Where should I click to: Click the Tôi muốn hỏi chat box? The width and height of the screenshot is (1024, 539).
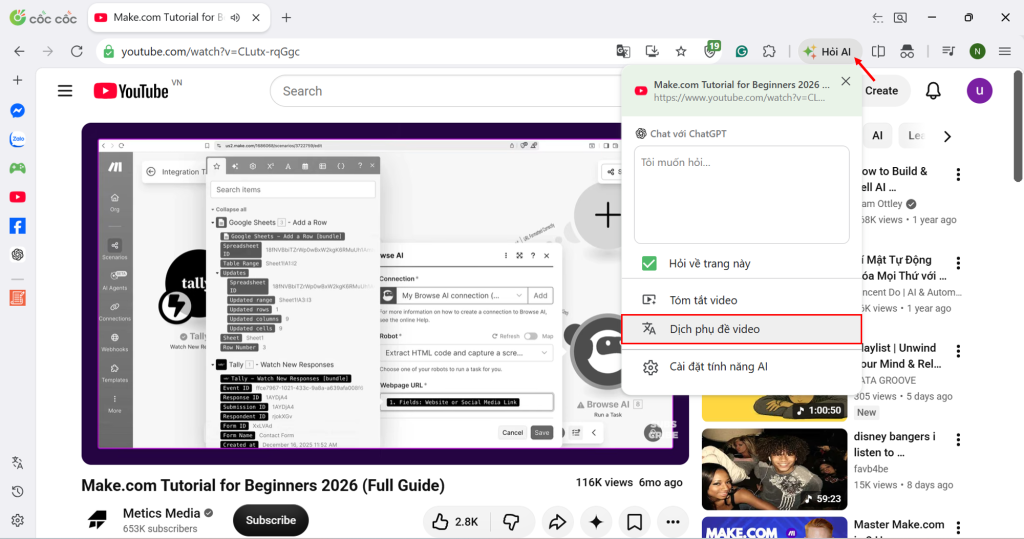click(742, 195)
